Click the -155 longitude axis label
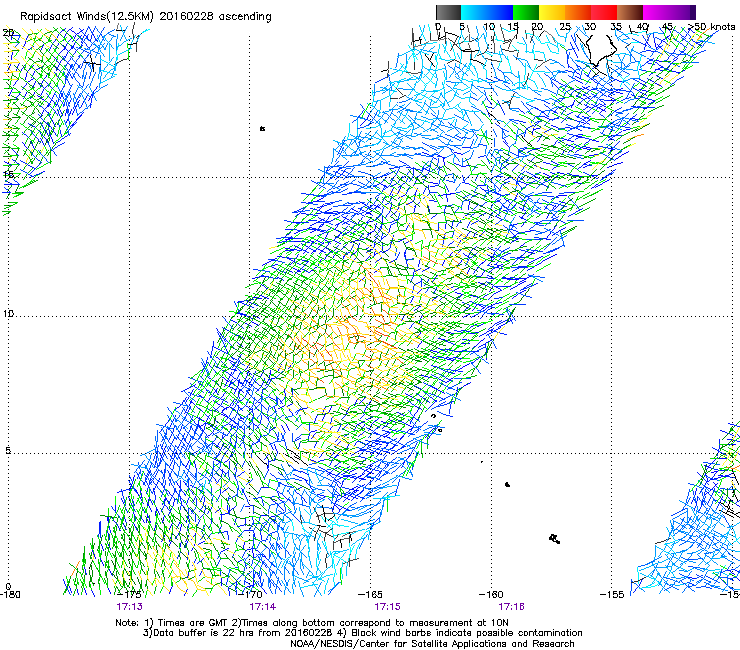The image size is (740, 650). 612,594
